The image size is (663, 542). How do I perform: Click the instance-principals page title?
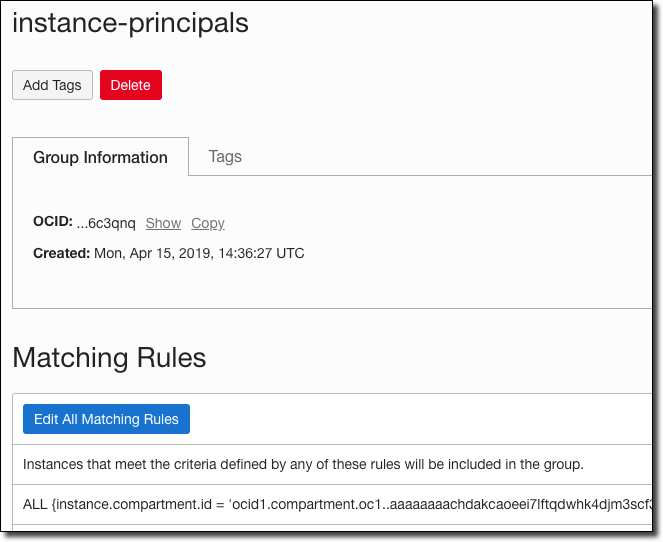130,24
